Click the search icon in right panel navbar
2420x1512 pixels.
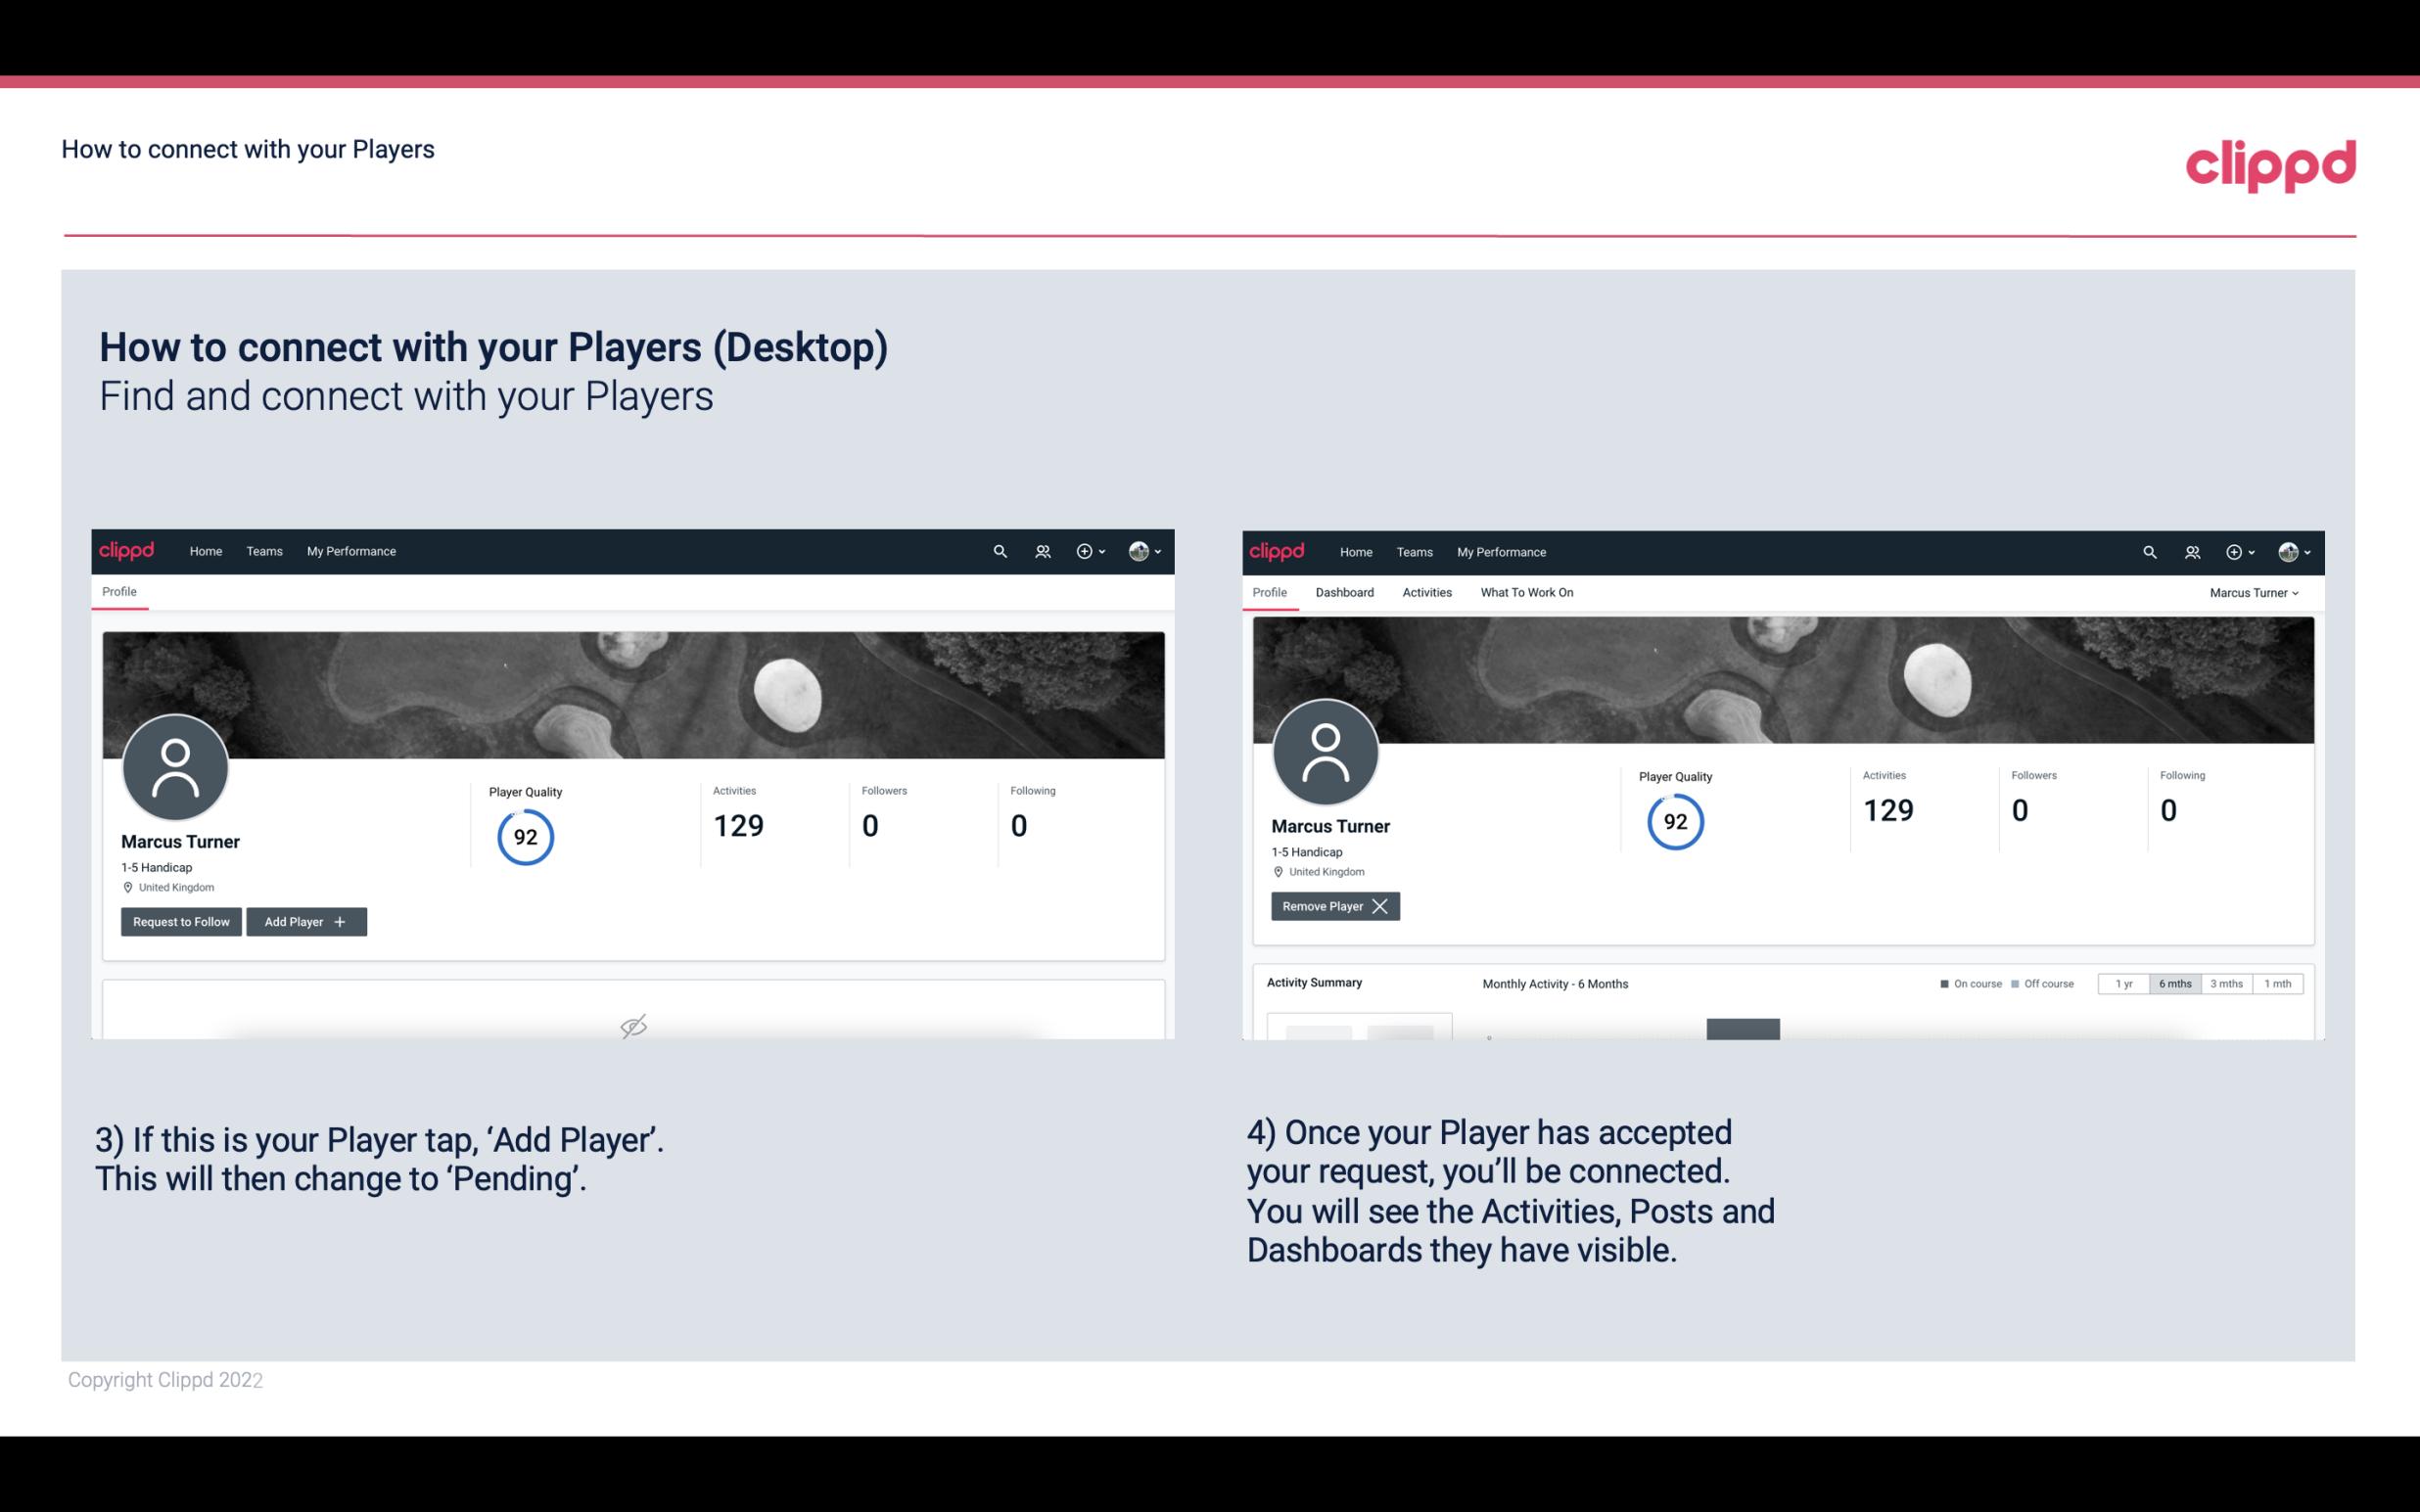tap(2148, 550)
